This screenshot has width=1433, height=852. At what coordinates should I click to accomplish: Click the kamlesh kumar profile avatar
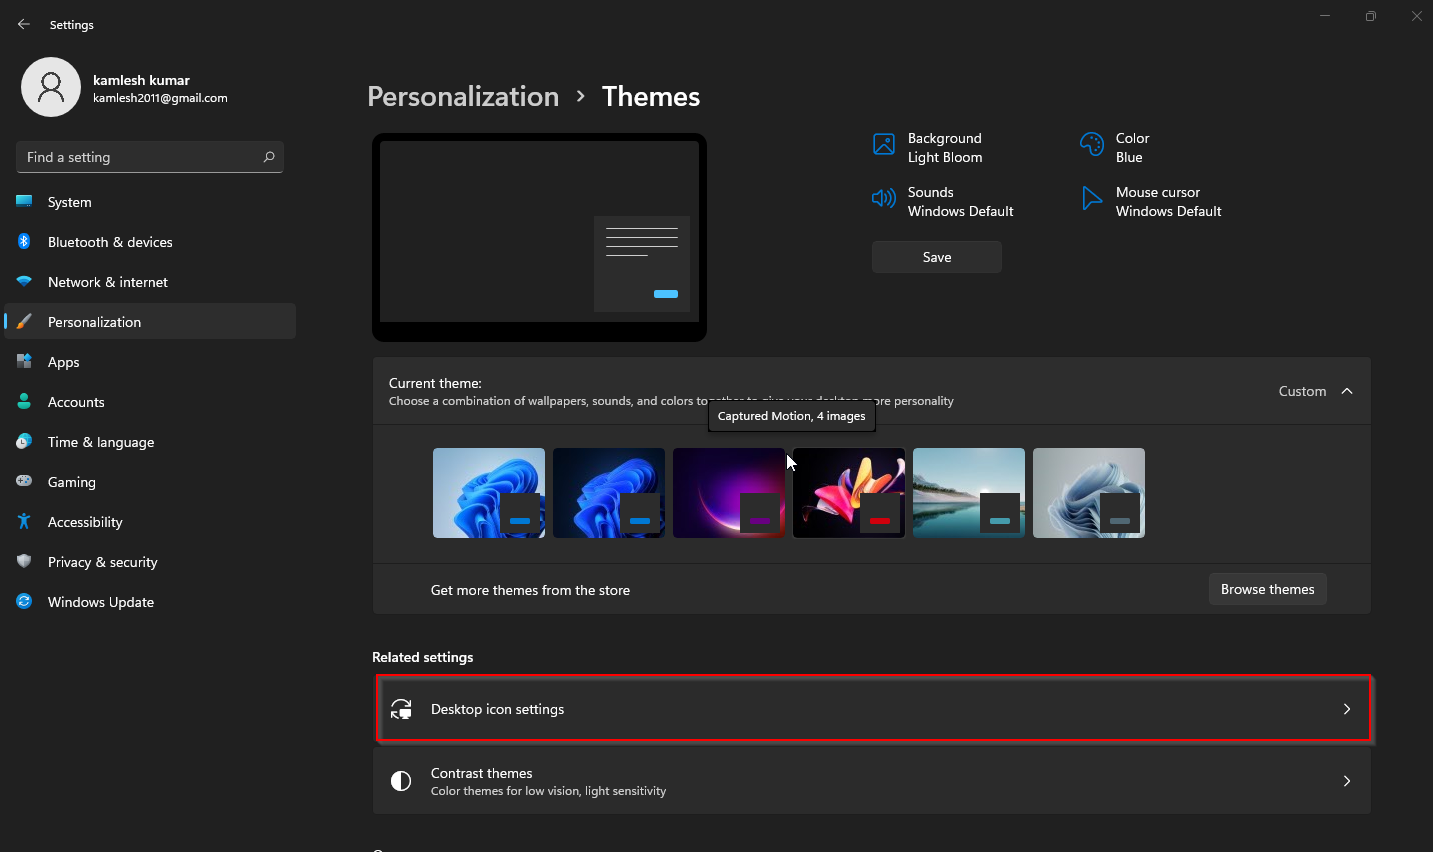[51, 87]
